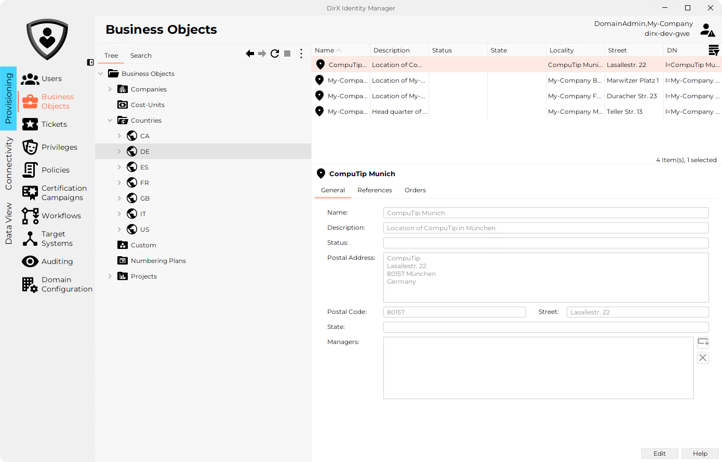
Task: Click the Edit button
Action: pyautogui.click(x=659, y=453)
